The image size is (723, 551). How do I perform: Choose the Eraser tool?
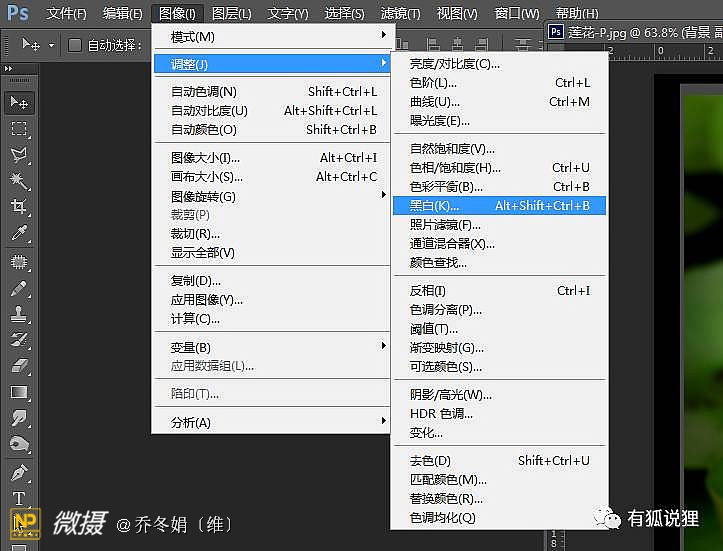[x=18, y=366]
